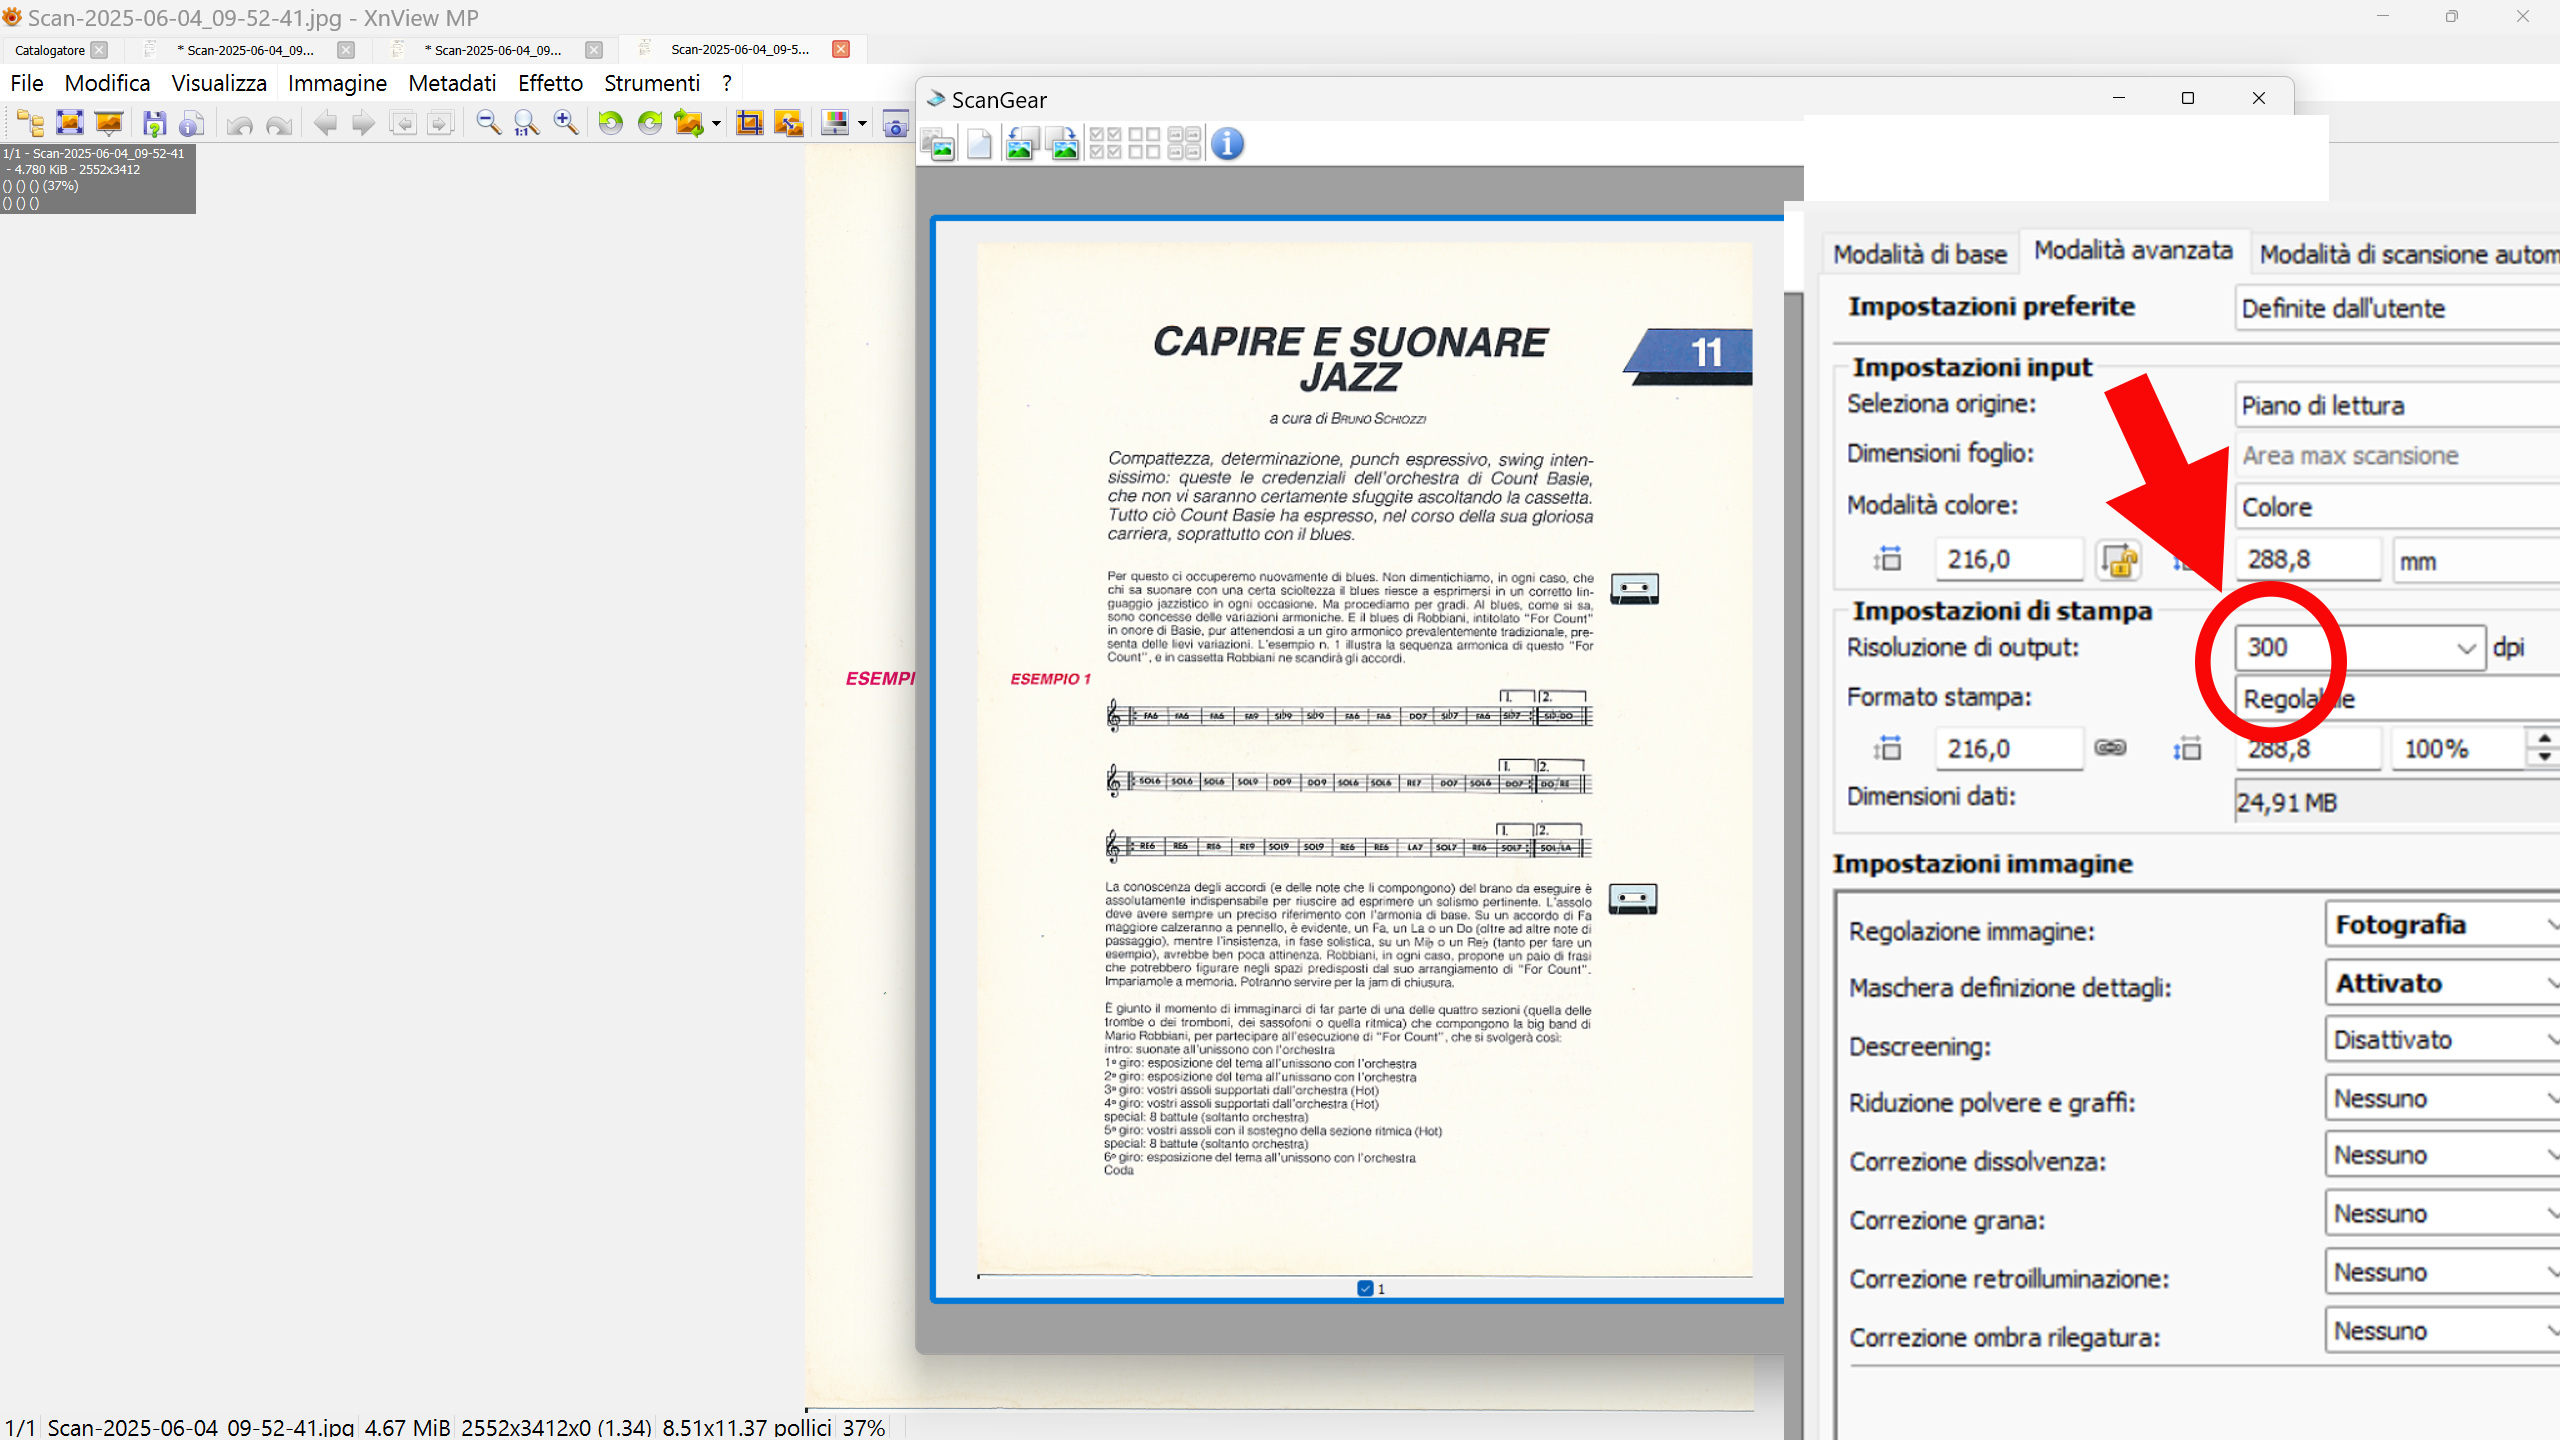The image size is (2560, 1440).
Task: Open the Strumenti menu
Action: (652, 83)
